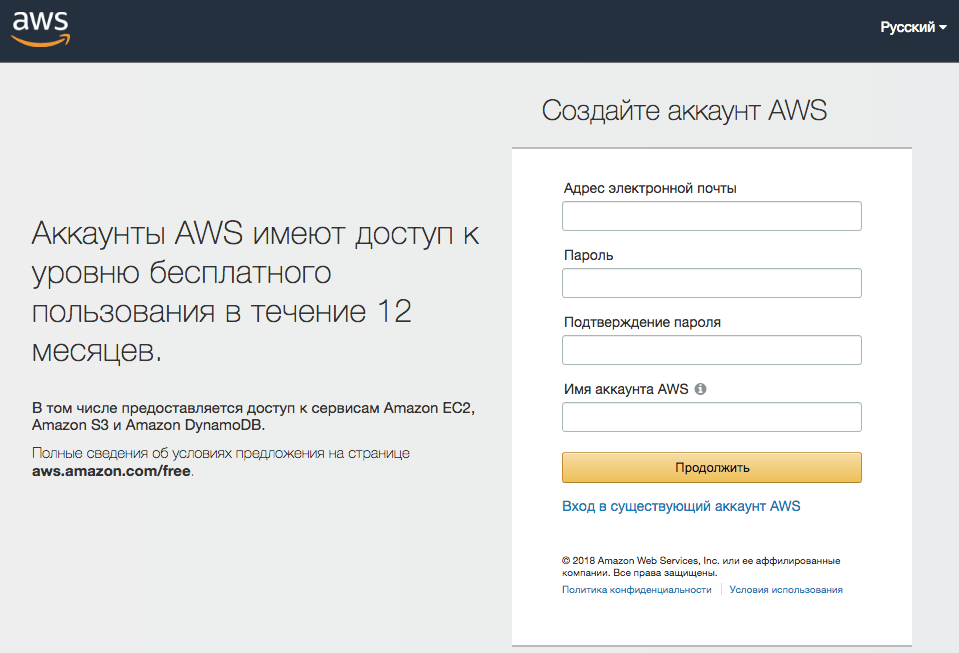Click the text mentioning Amazon EC2 services

pyautogui.click(x=253, y=416)
